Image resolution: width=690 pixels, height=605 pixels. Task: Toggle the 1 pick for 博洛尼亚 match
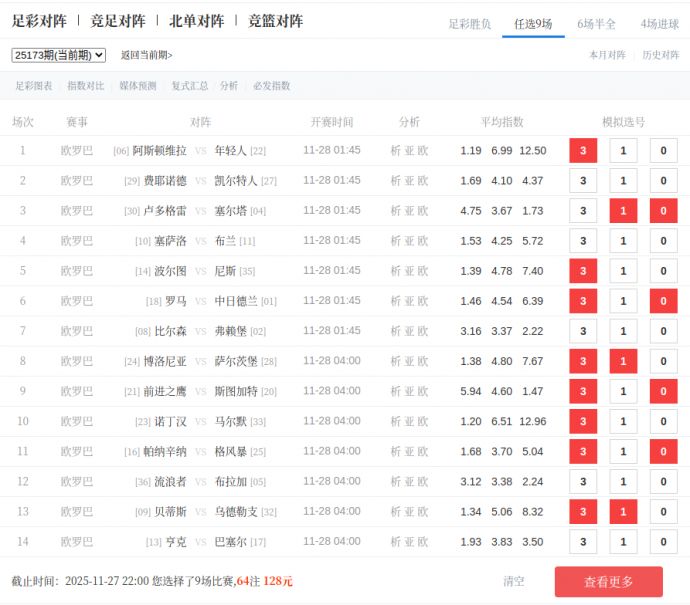(x=623, y=361)
